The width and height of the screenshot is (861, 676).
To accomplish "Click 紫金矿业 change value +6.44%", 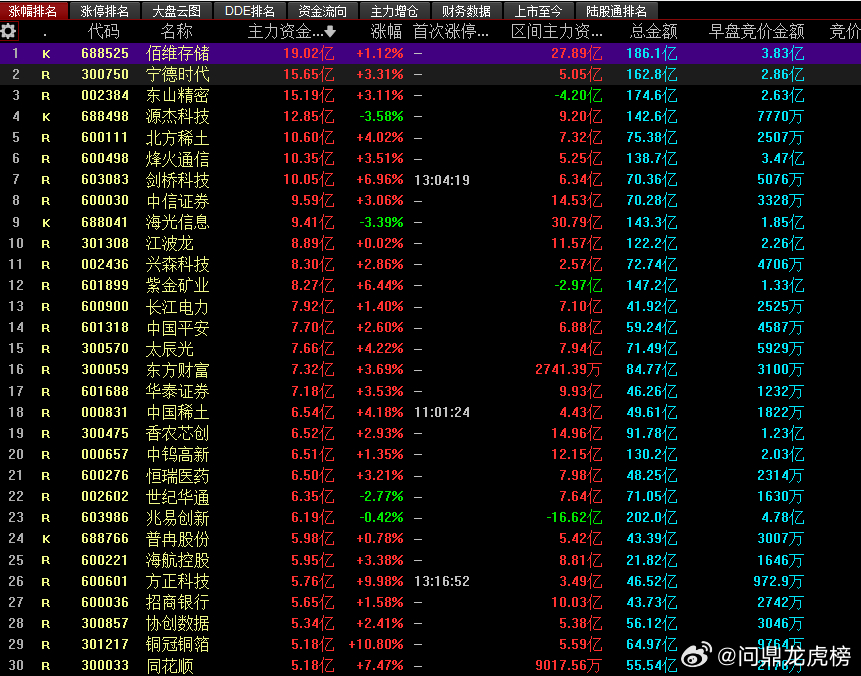I will (x=380, y=286).
